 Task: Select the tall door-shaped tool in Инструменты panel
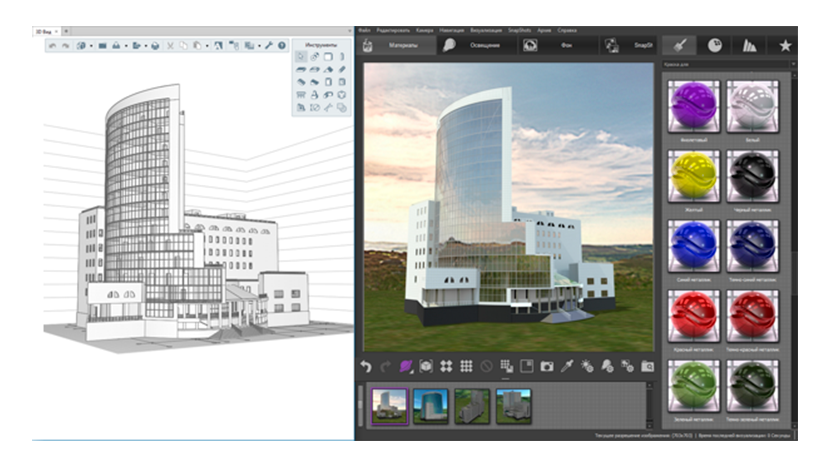coord(328,82)
